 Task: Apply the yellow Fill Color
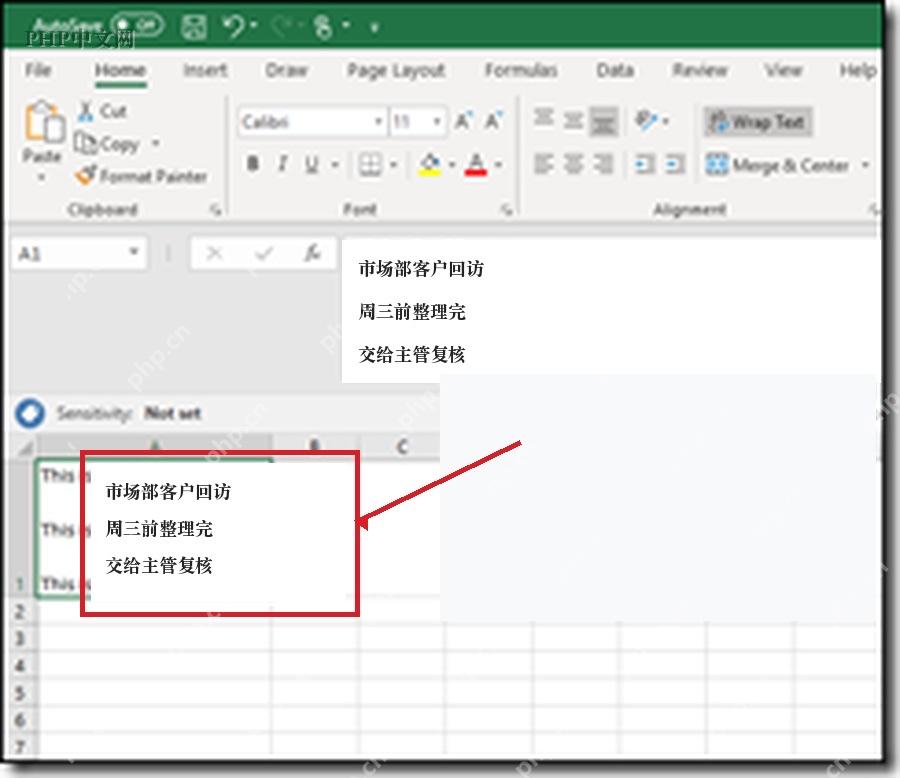coord(430,165)
